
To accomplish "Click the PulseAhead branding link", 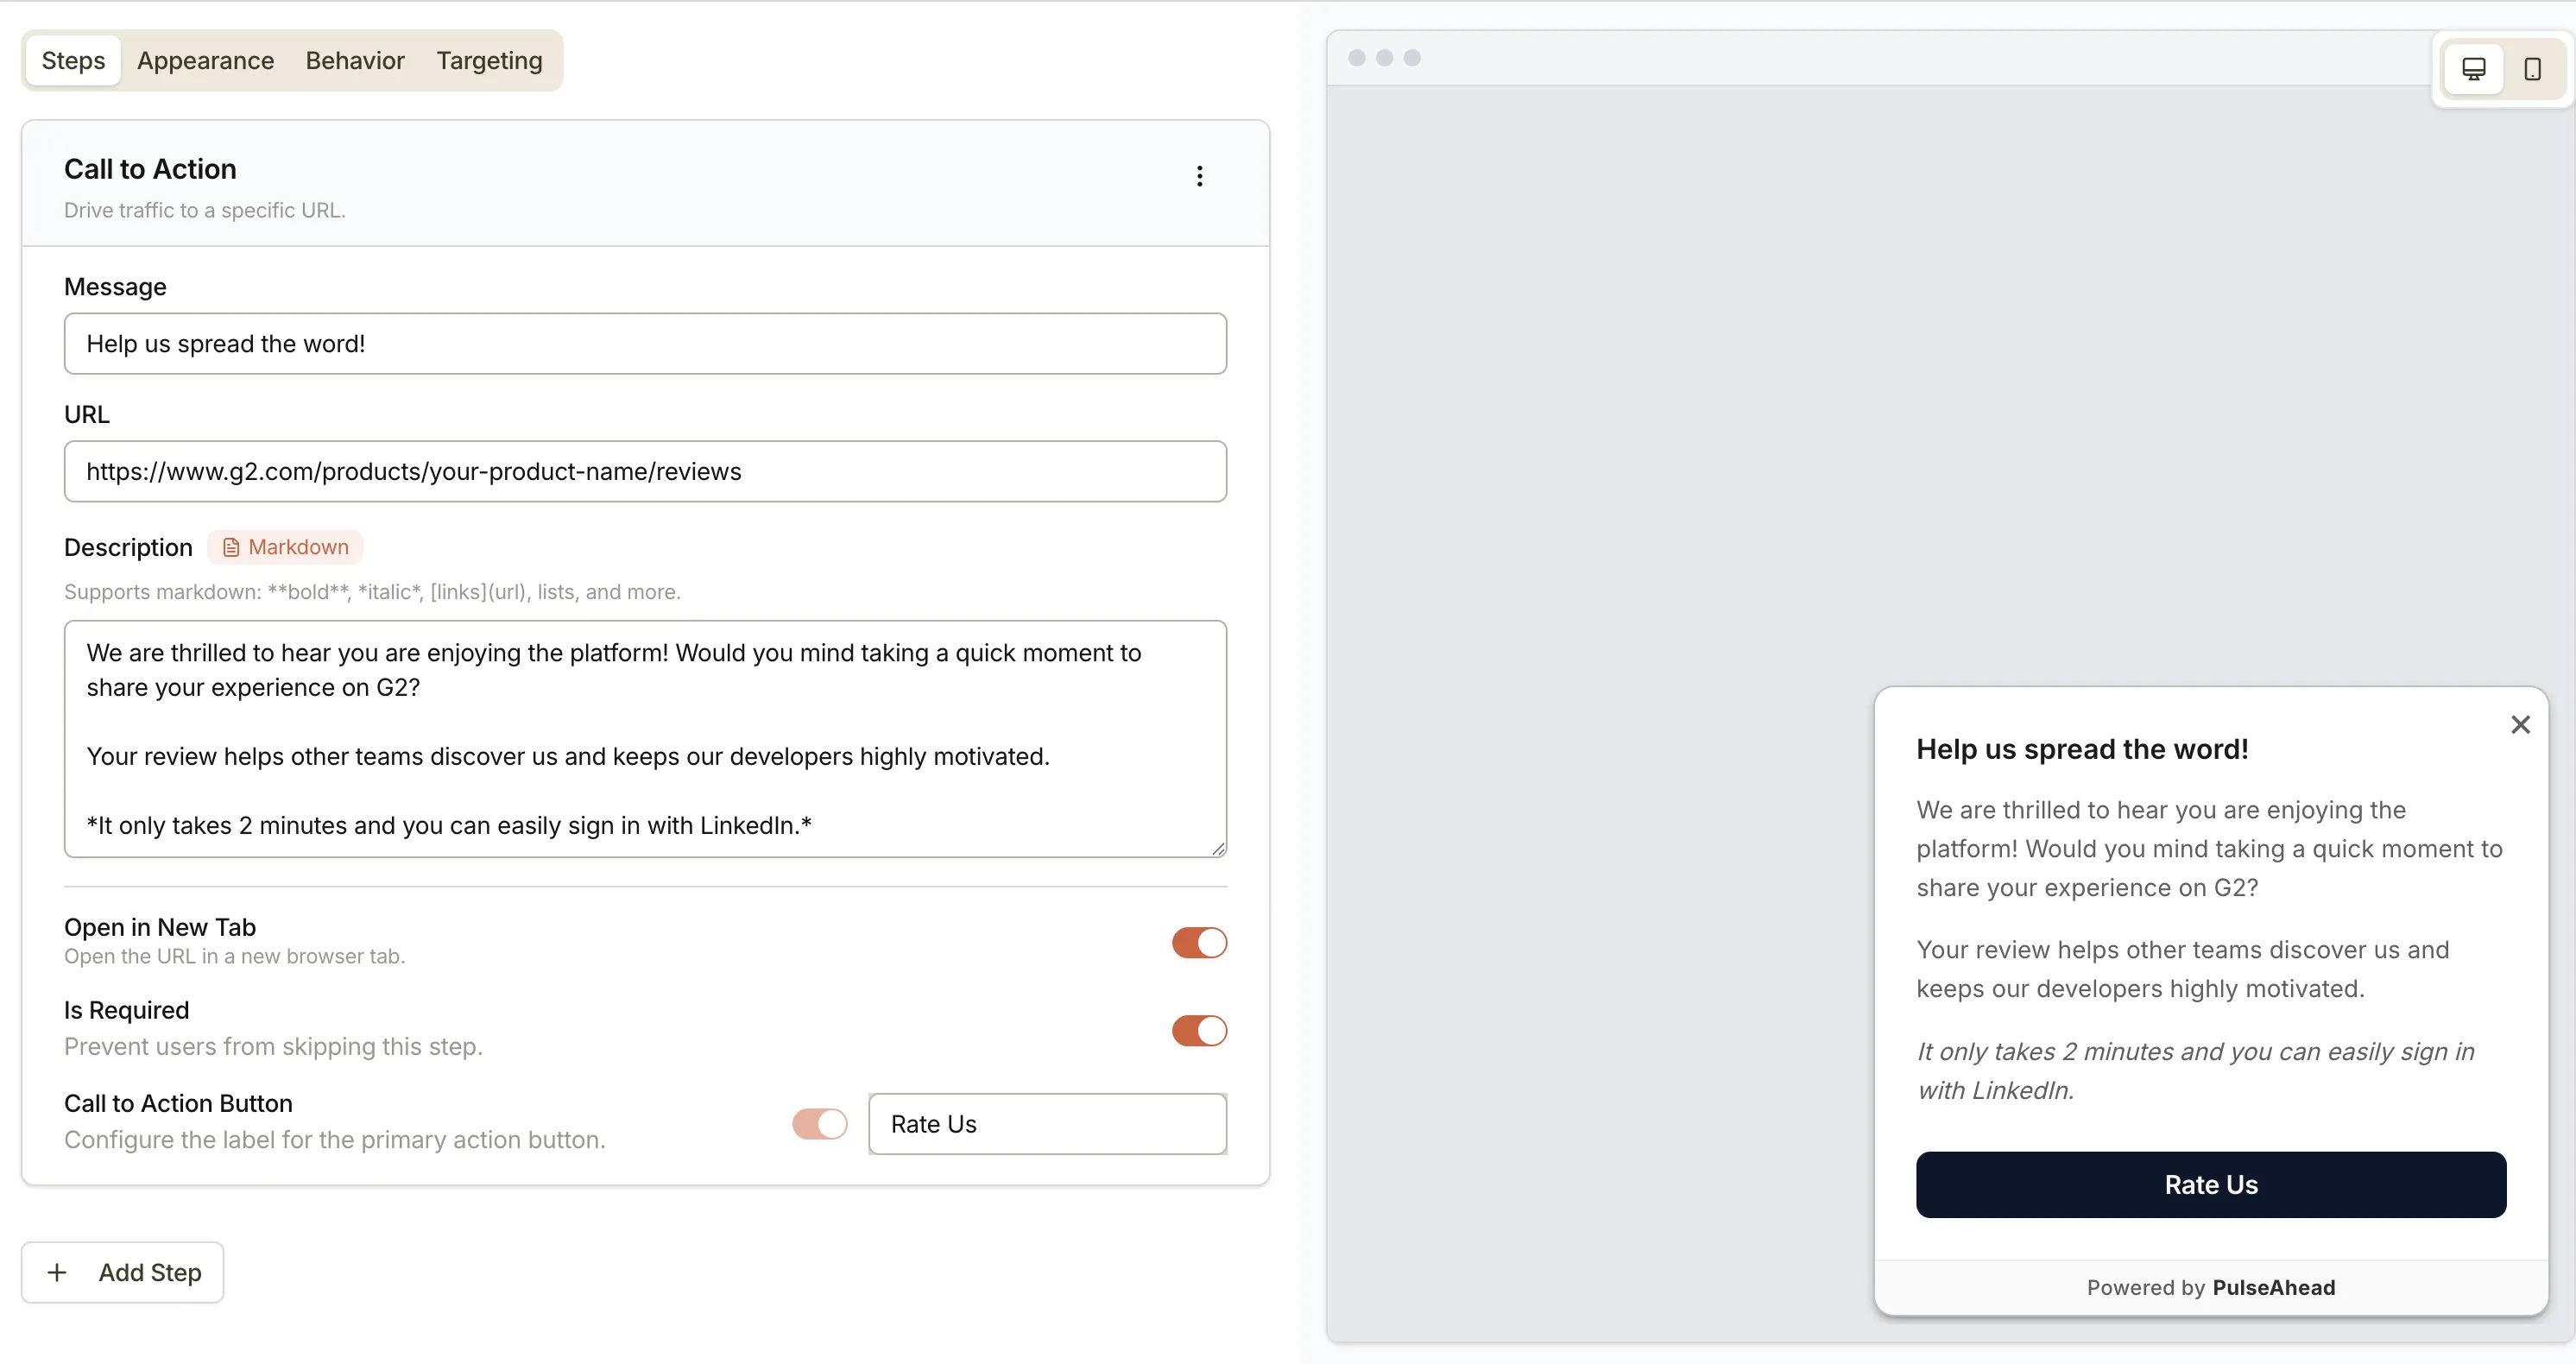I will (x=2274, y=1287).
